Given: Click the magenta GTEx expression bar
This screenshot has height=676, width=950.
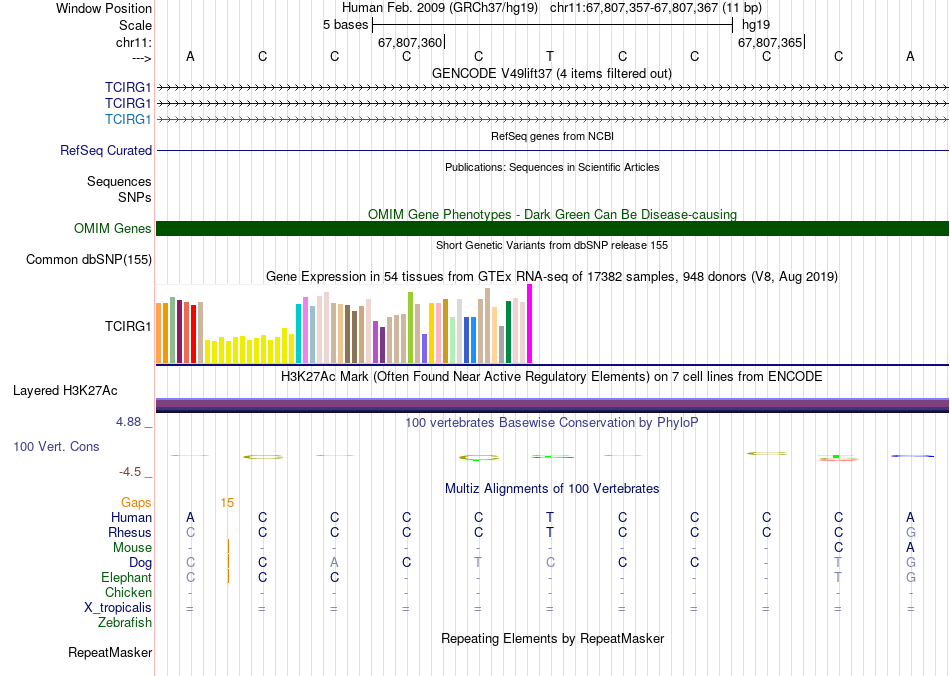Looking at the screenshot, I should (x=530, y=324).
